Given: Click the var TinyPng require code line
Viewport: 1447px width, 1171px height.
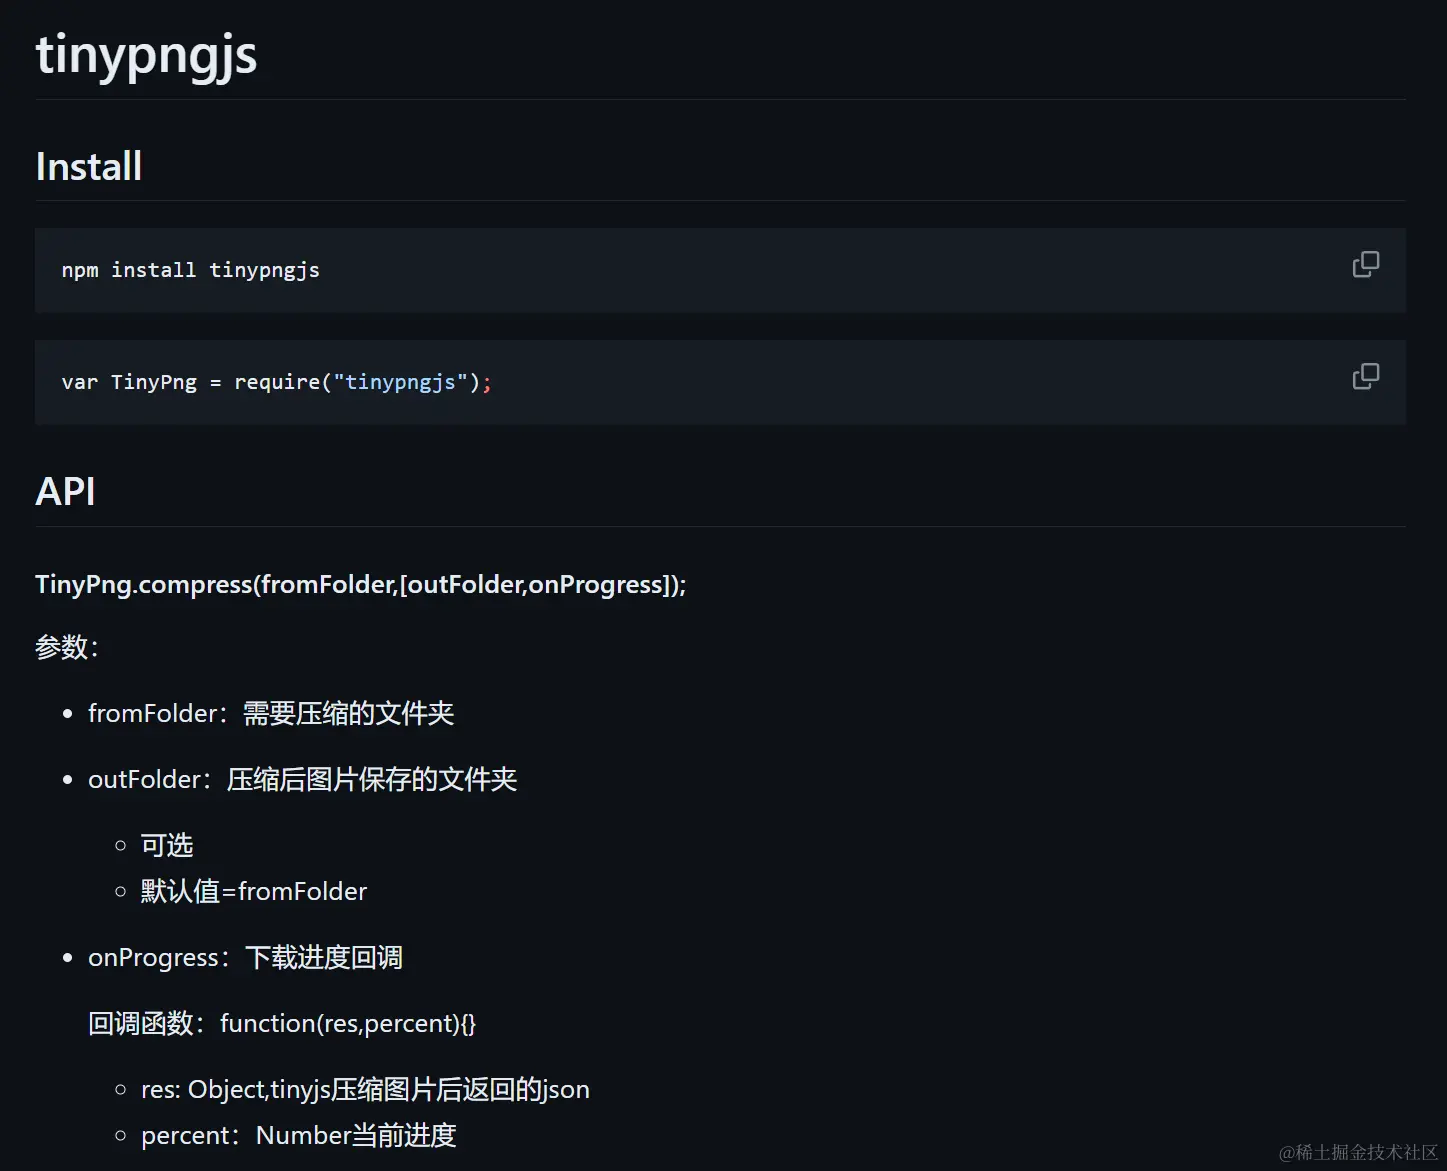Looking at the screenshot, I should coord(277,382).
